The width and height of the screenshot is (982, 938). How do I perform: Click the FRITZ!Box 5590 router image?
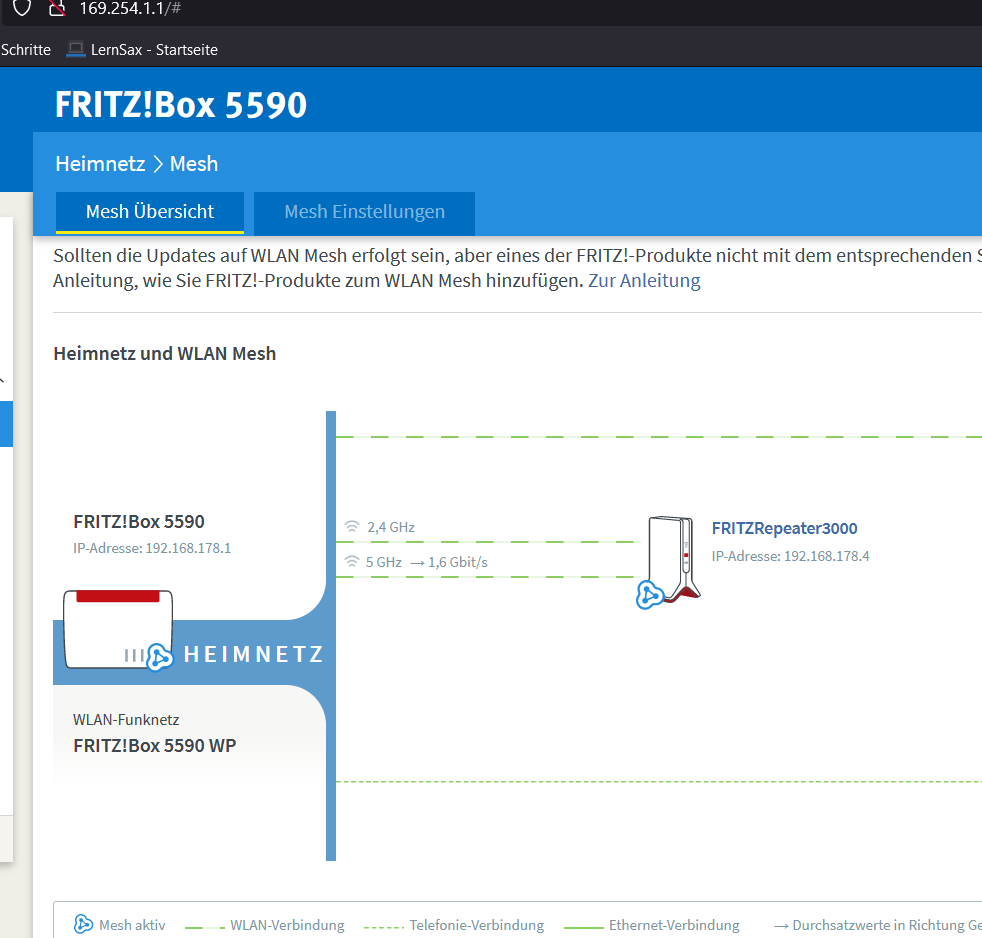(x=118, y=629)
